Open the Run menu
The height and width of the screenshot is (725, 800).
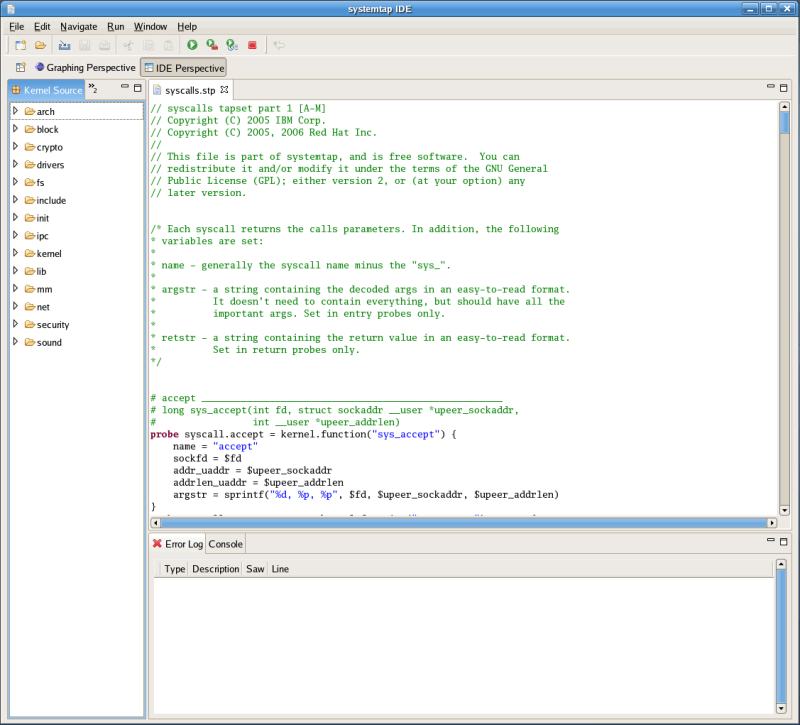pyautogui.click(x=116, y=26)
